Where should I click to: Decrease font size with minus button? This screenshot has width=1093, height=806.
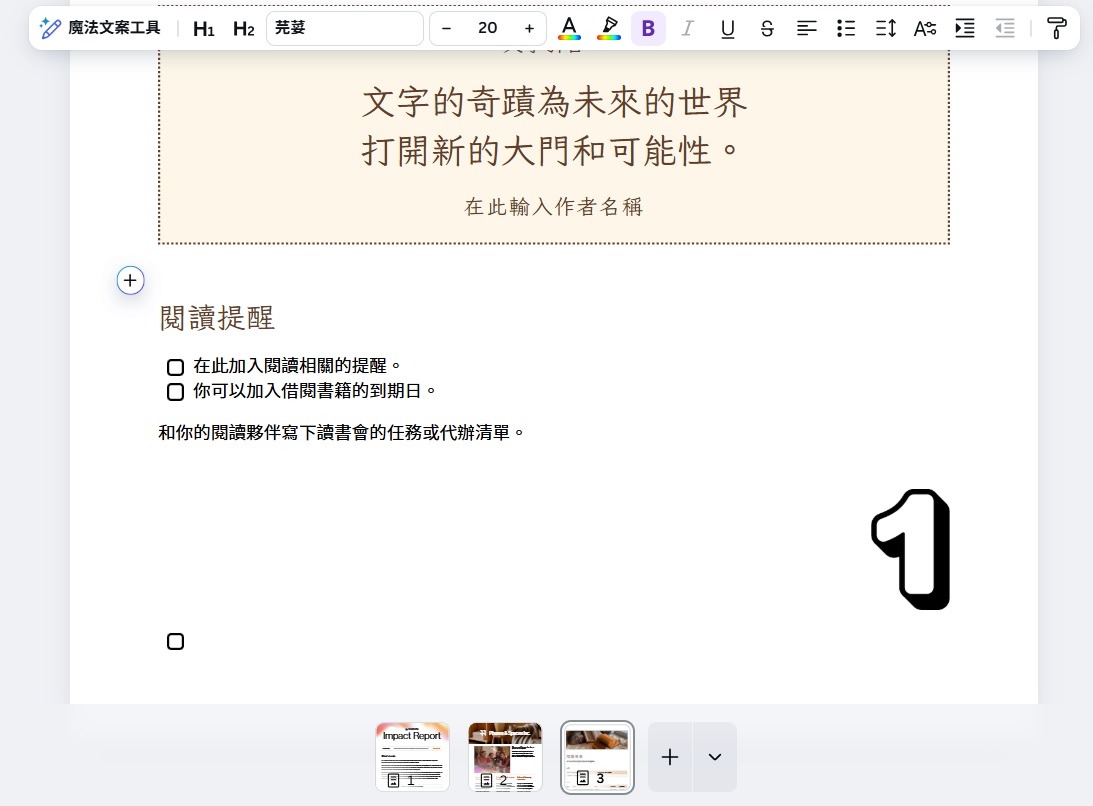pyautogui.click(x=447, y=29)
